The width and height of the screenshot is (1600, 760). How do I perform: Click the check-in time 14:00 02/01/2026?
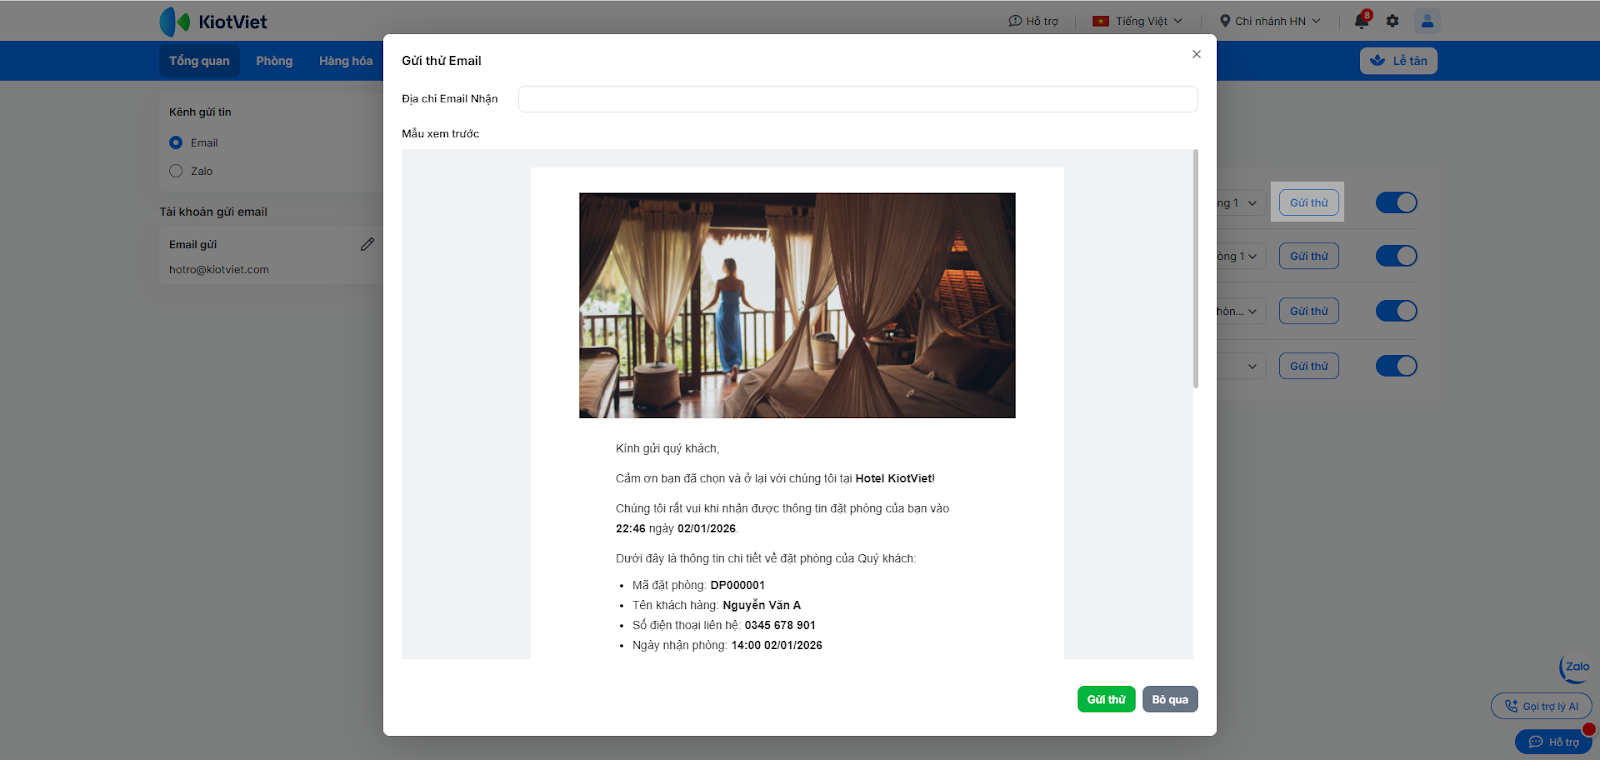776,646
